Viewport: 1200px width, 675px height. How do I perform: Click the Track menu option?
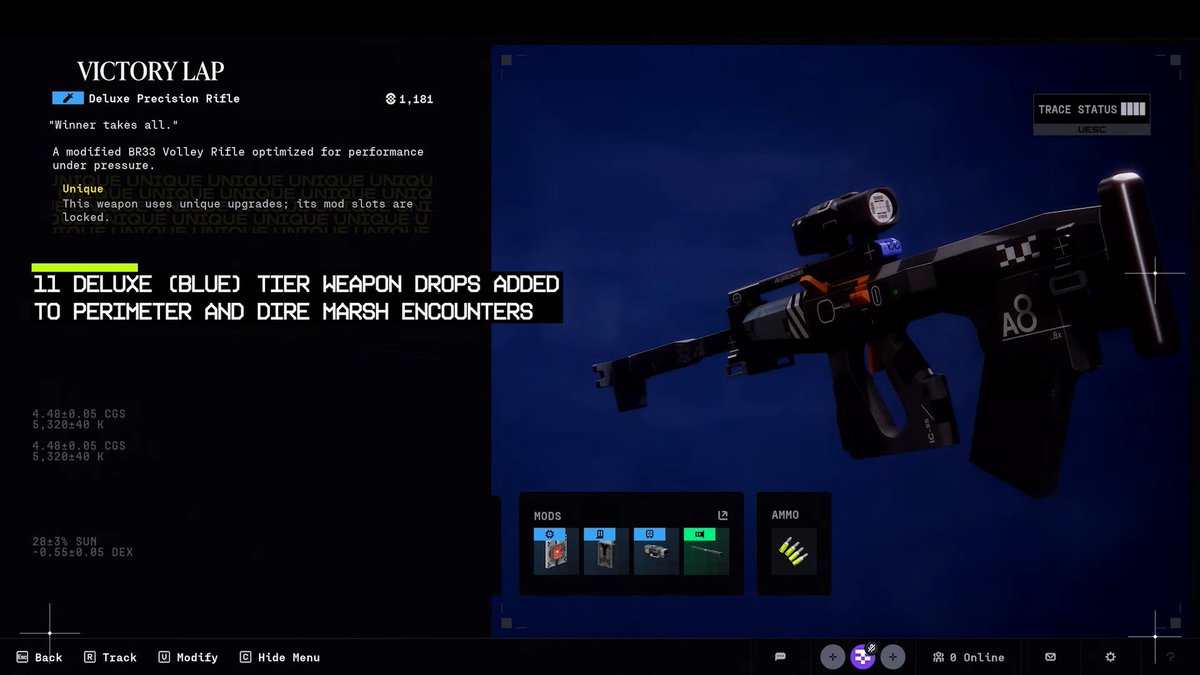tap(110, 657)
